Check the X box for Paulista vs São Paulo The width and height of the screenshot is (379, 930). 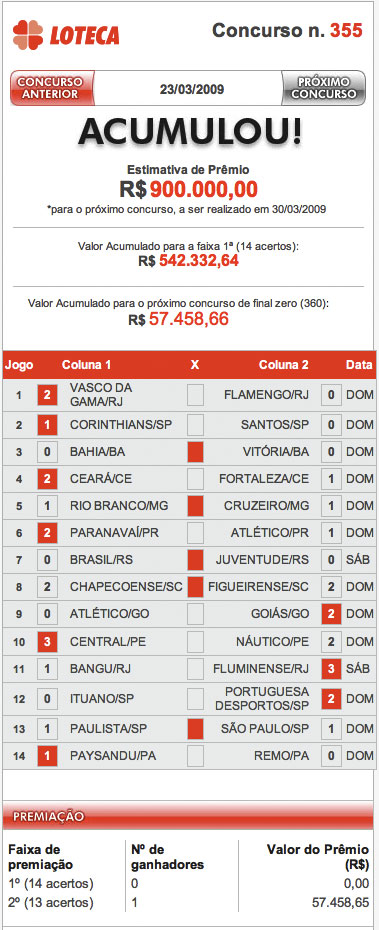click(x=195, y=728)
